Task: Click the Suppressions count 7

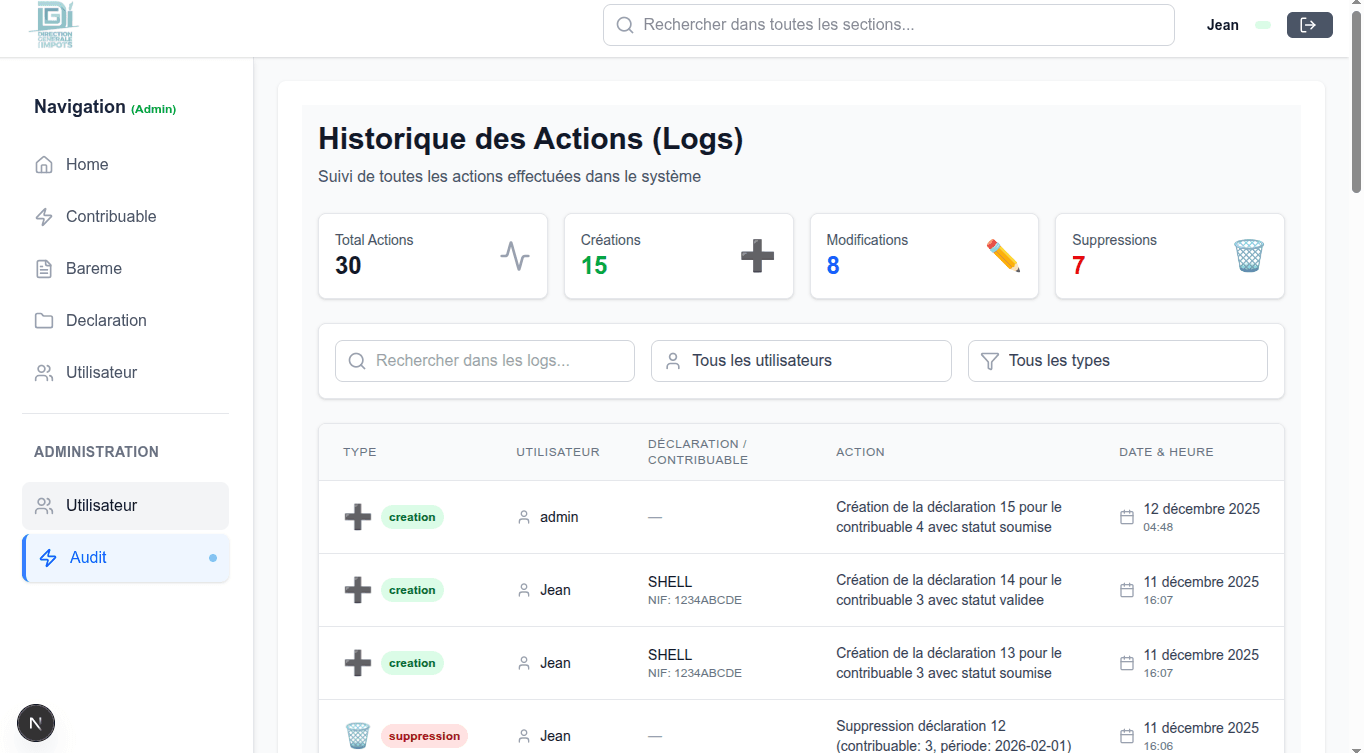Action: [1079, 266]
